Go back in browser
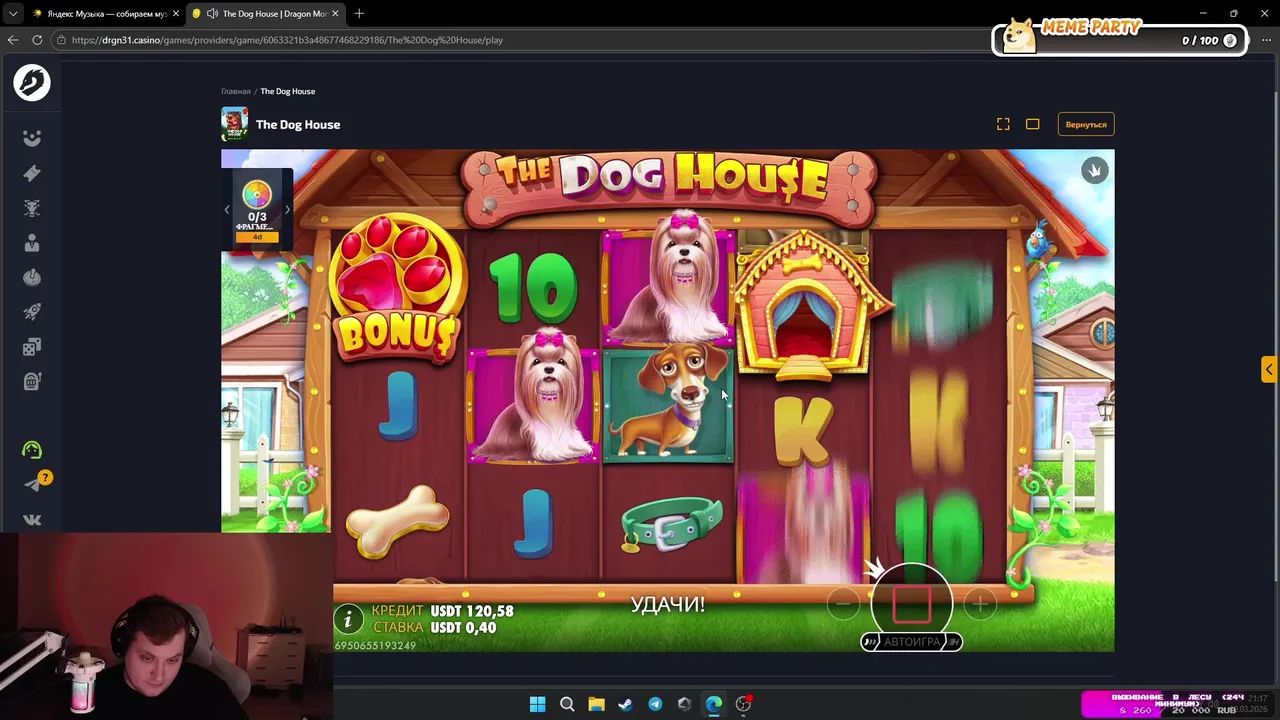 [13, 40]
